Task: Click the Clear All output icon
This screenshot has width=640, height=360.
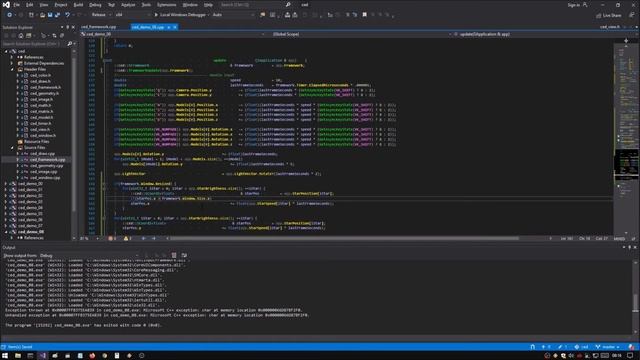Action: [x=174, y=256]
